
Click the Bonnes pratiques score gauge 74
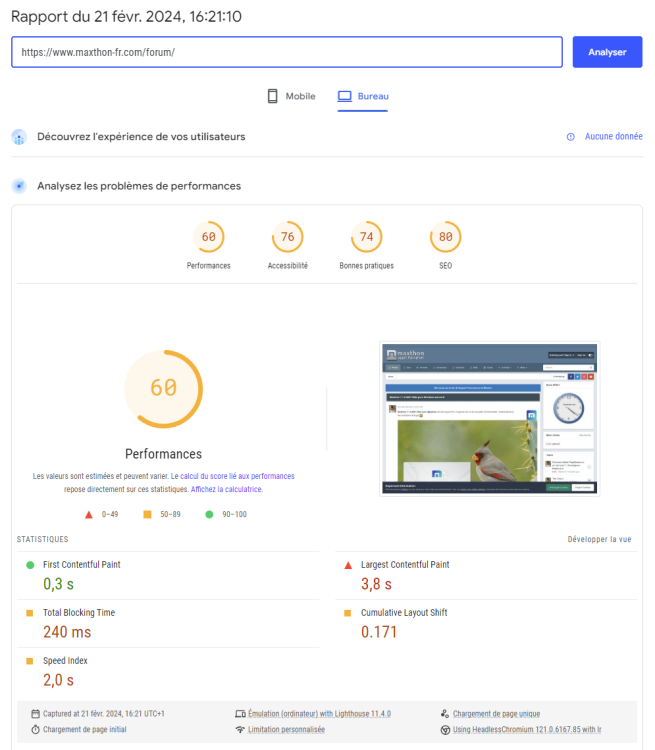pyautogui.click(x=366, y=238)
